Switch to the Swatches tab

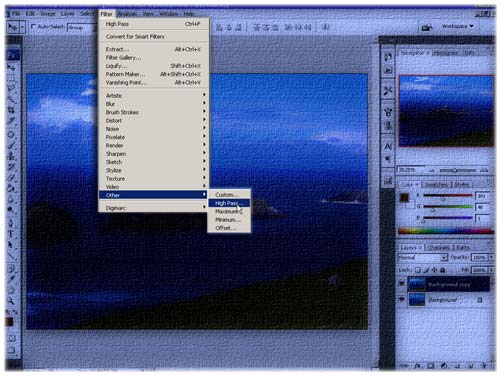tap(436, 184)
